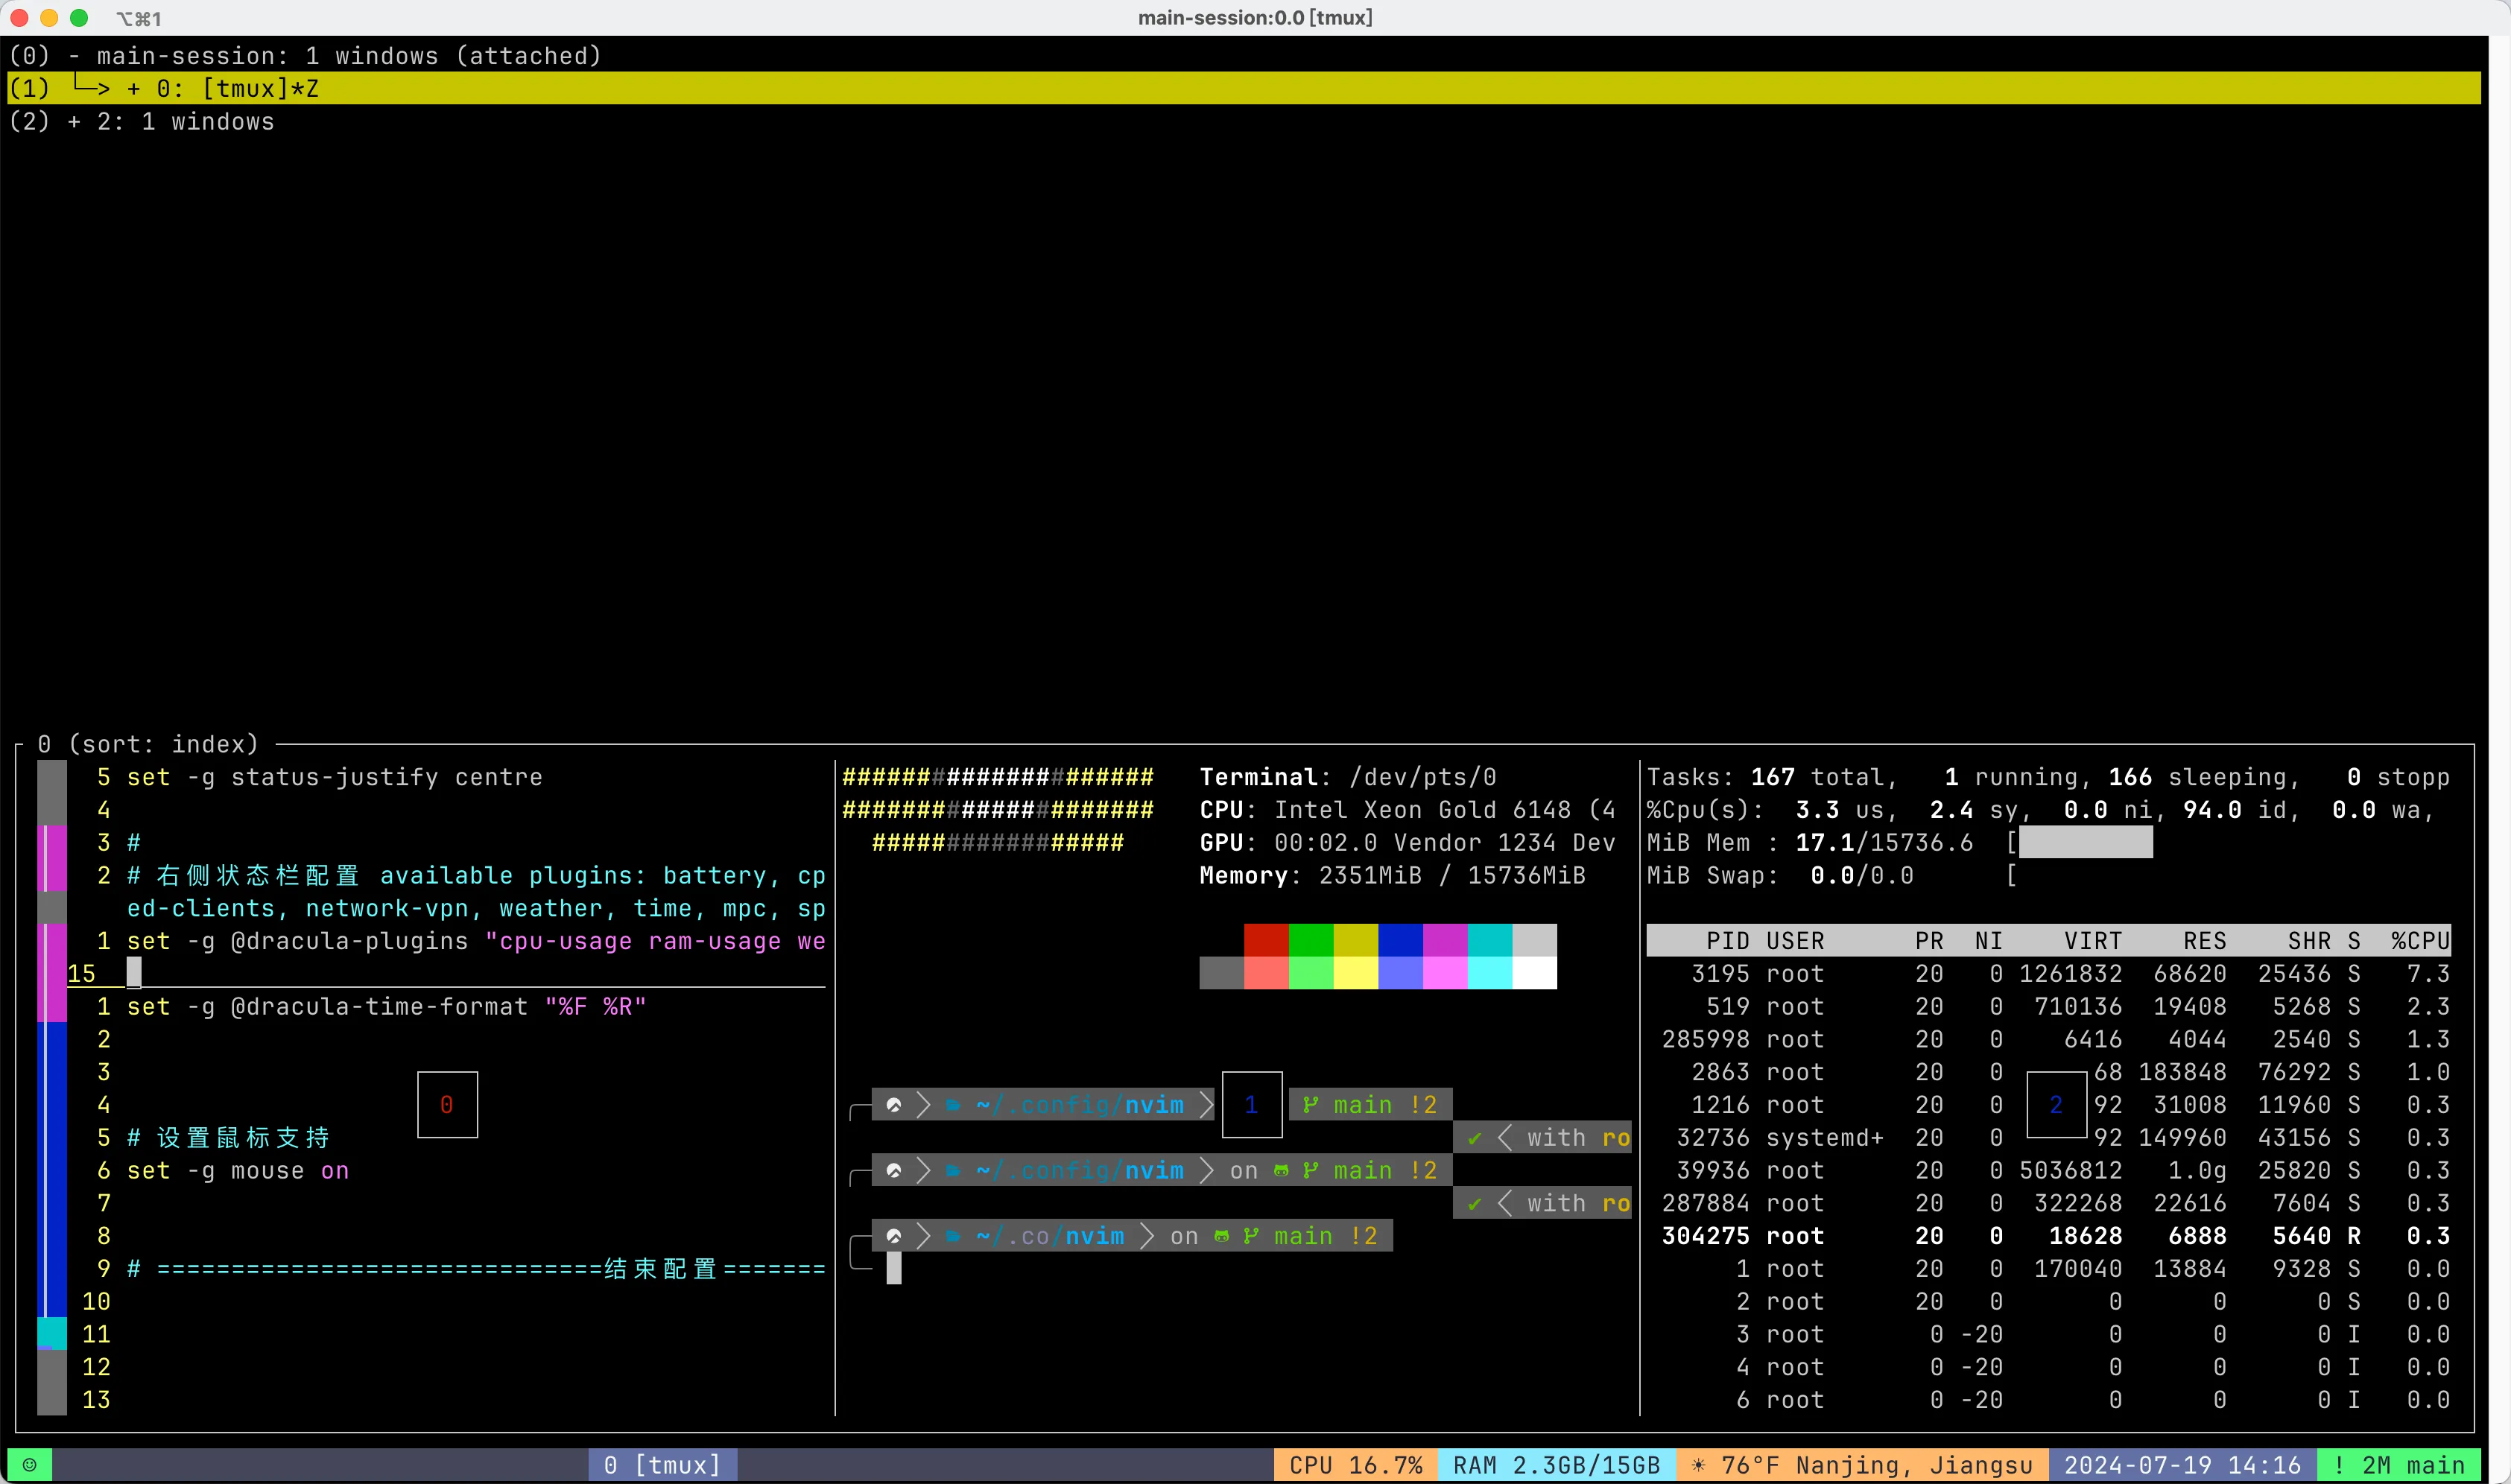
Task: Click the git branch icon right of pane number 1
Action: click(x=1310, y=1105)
